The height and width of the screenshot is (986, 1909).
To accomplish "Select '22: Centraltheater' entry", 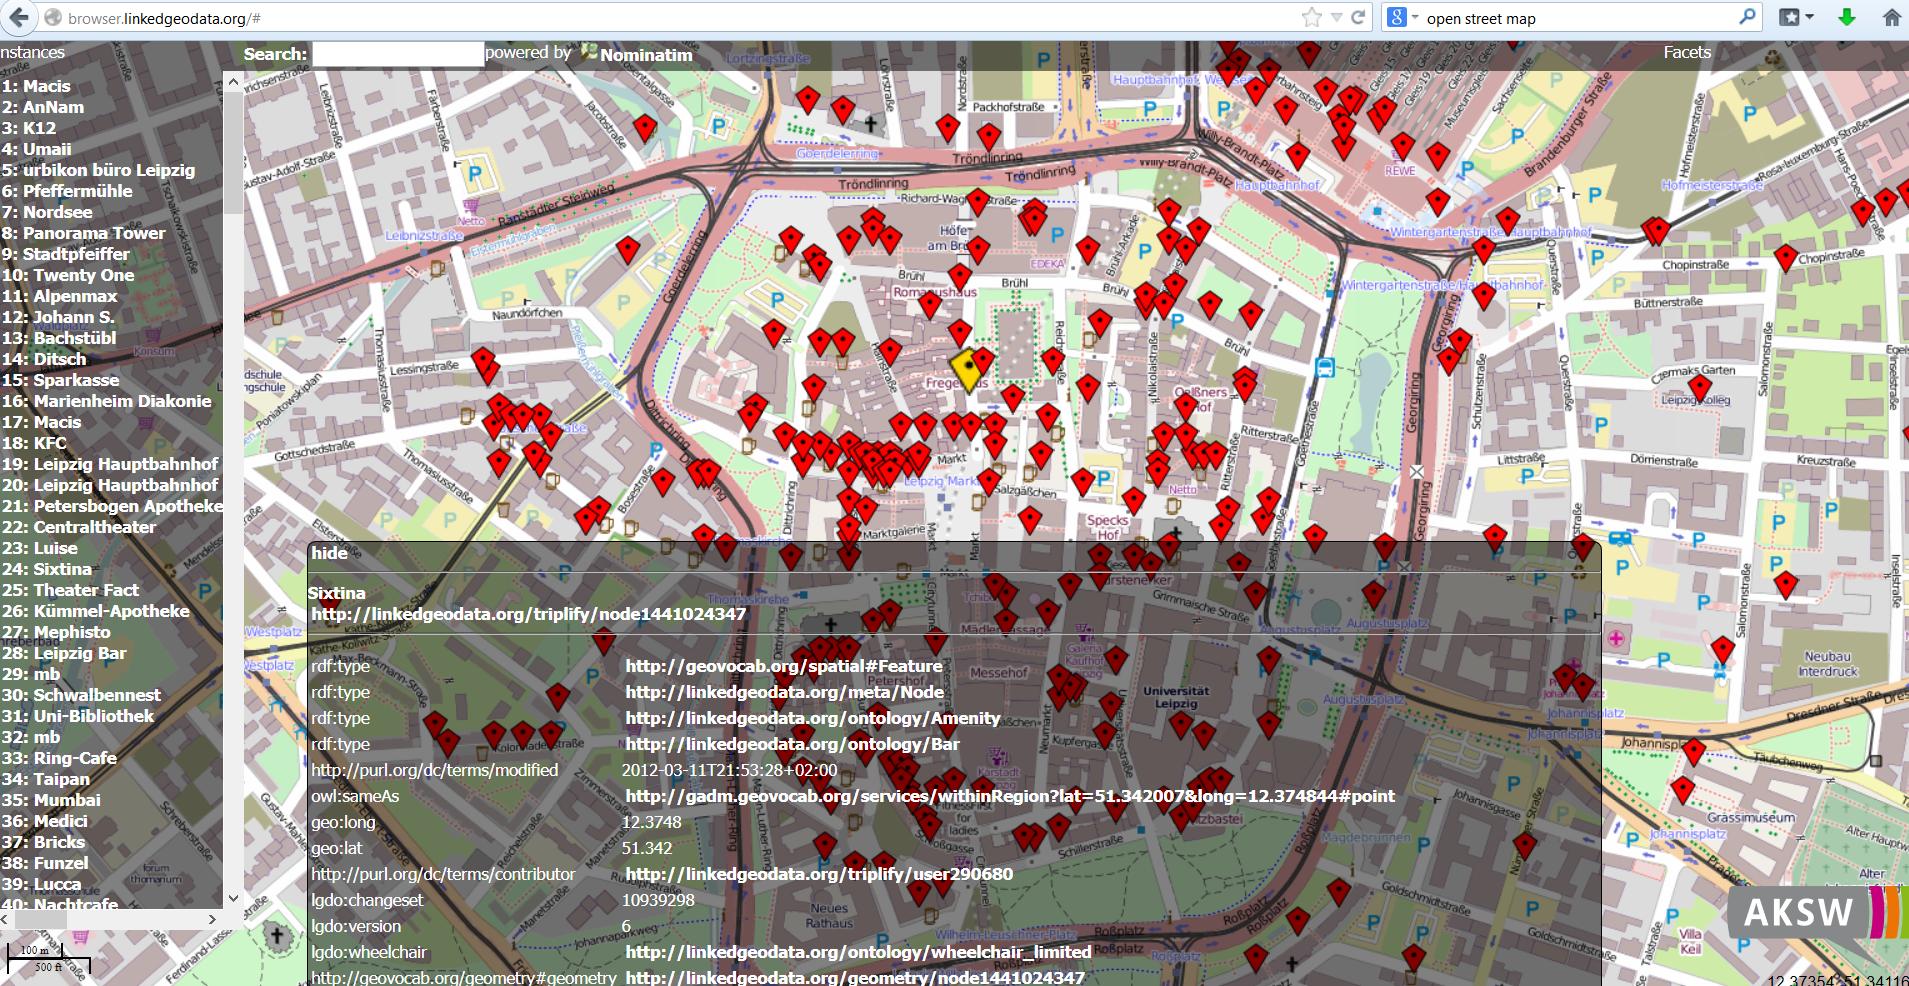I will 78,527.
